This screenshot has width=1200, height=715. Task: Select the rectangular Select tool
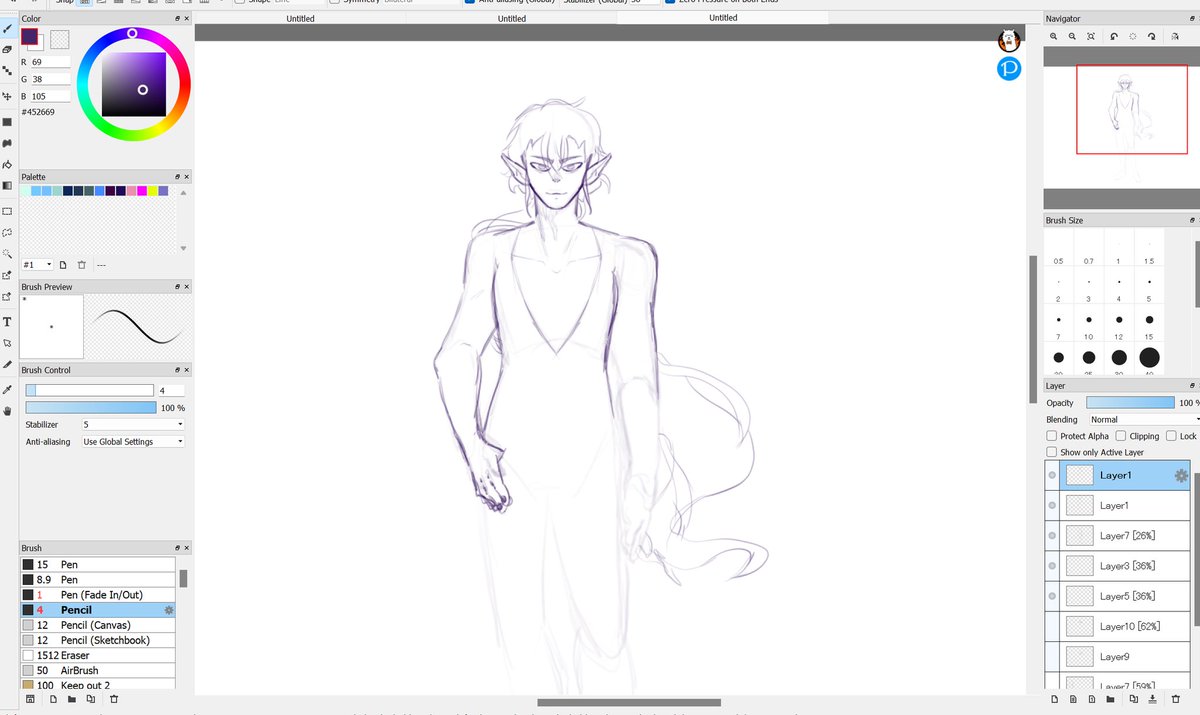[7, 211]
